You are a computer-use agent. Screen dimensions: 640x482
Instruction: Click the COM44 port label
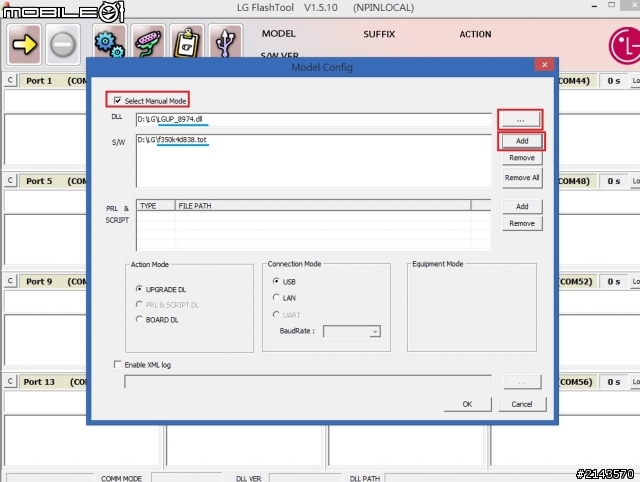pos(574,81)
